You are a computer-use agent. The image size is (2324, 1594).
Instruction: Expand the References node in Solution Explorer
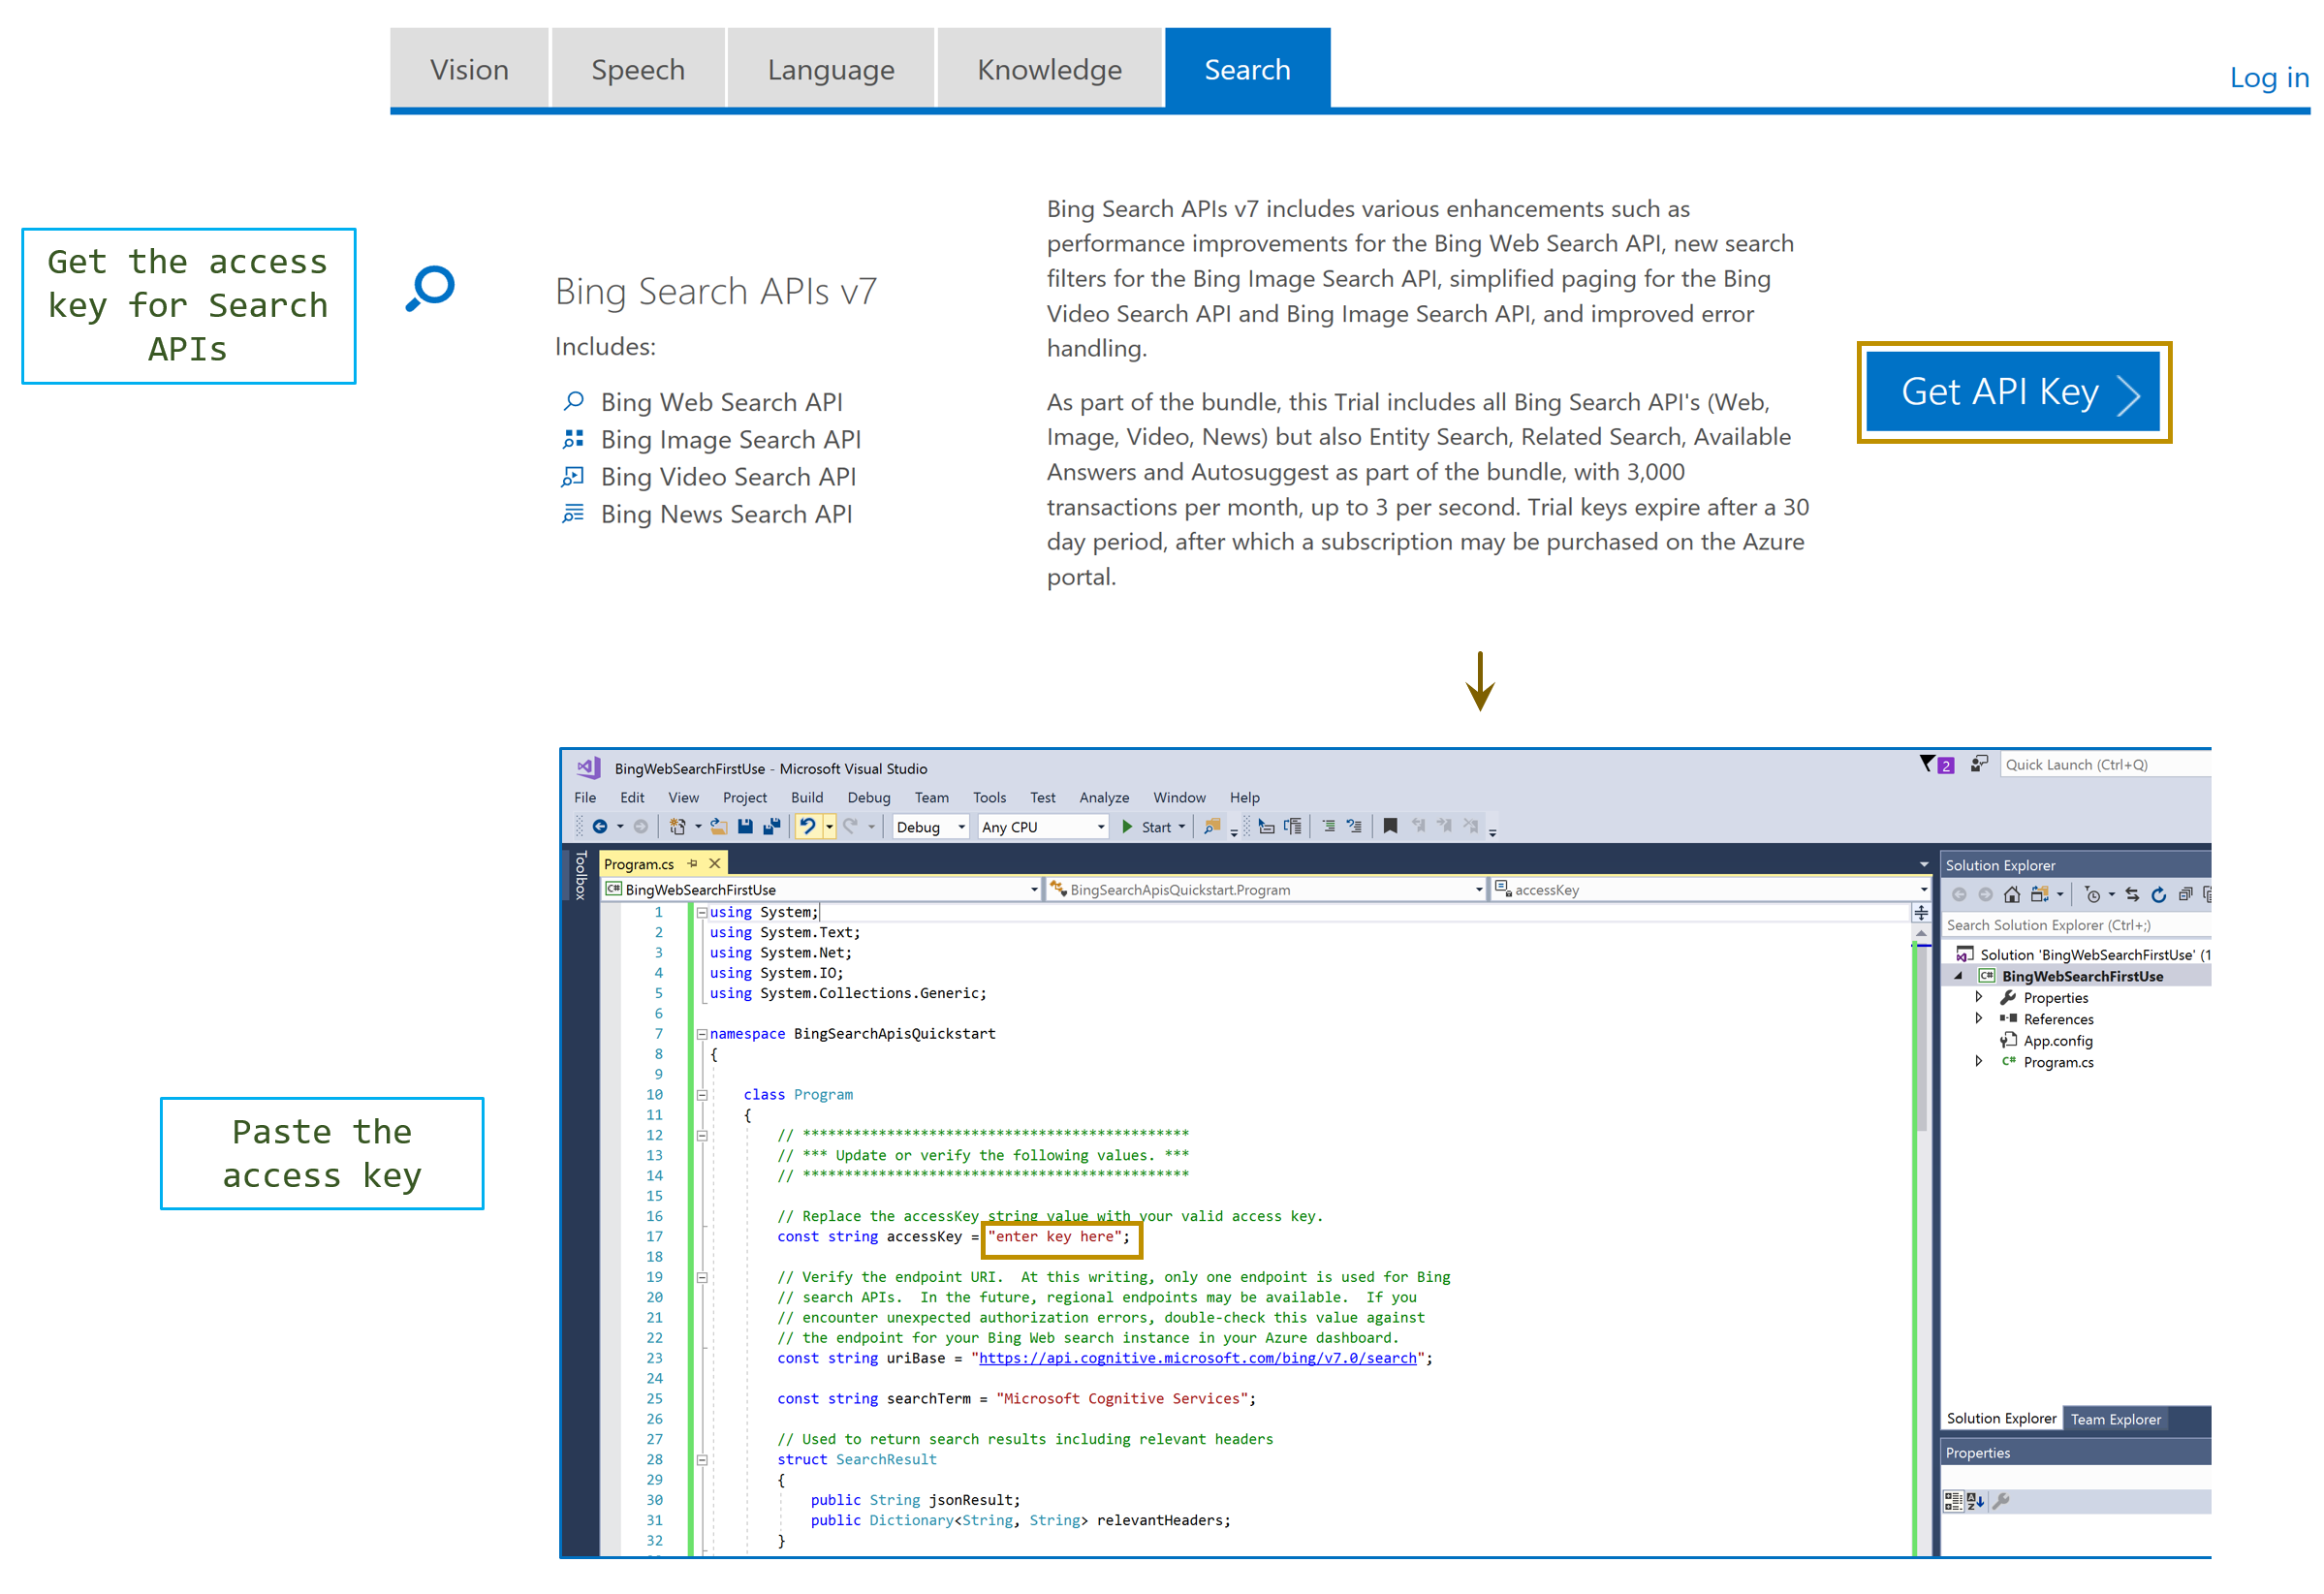click(1981, 1019)
